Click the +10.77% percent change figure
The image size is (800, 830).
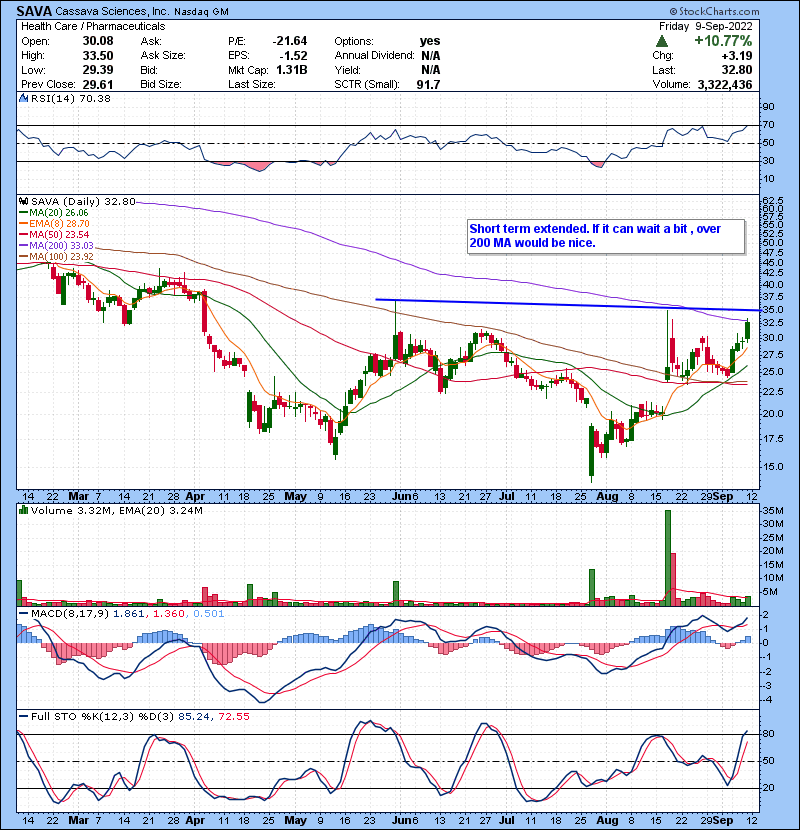[723, 41]
